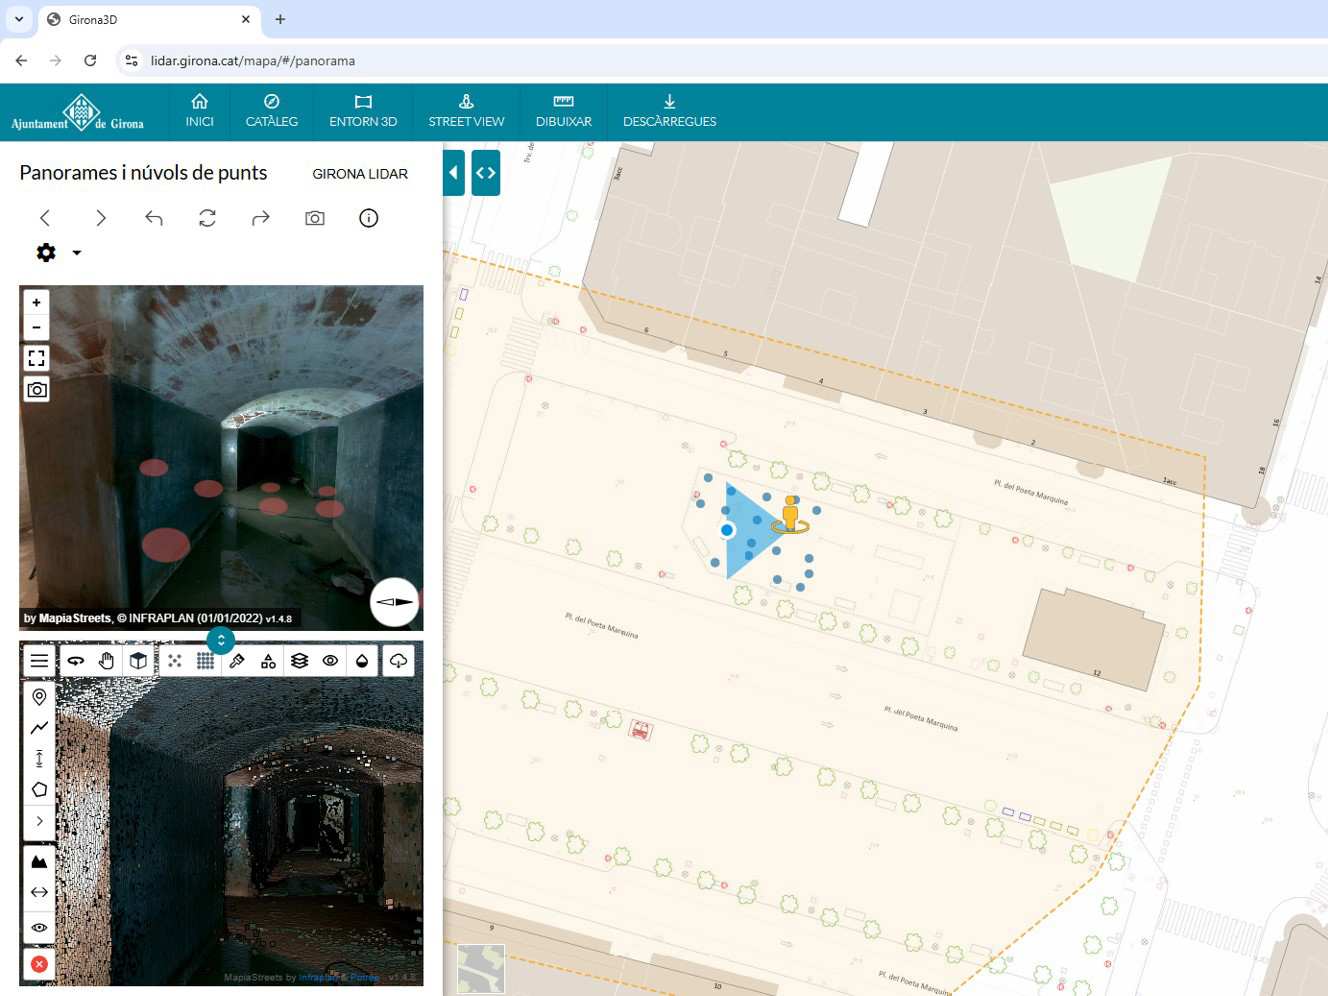The image size is (1328, 996).
Task: Choose the height measurement tool
Action: tap(39, 759)
